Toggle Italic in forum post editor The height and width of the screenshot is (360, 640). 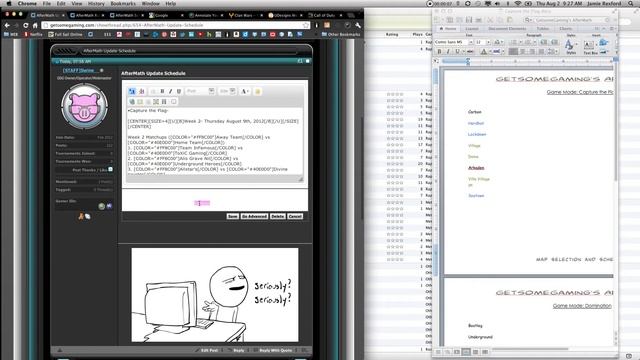(x=170, y=91)
